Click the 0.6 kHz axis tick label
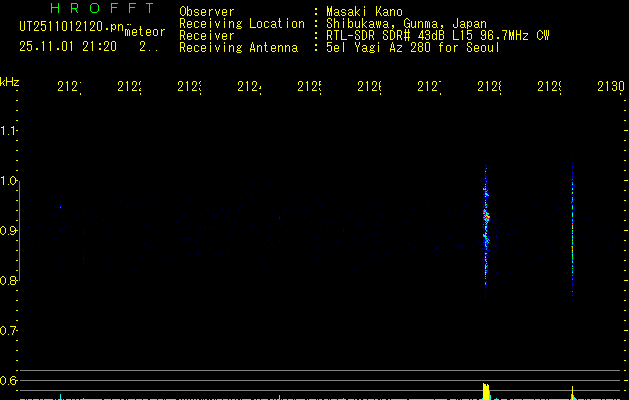The width and height of the screenshot is (629, 400). tap(8, 380)
